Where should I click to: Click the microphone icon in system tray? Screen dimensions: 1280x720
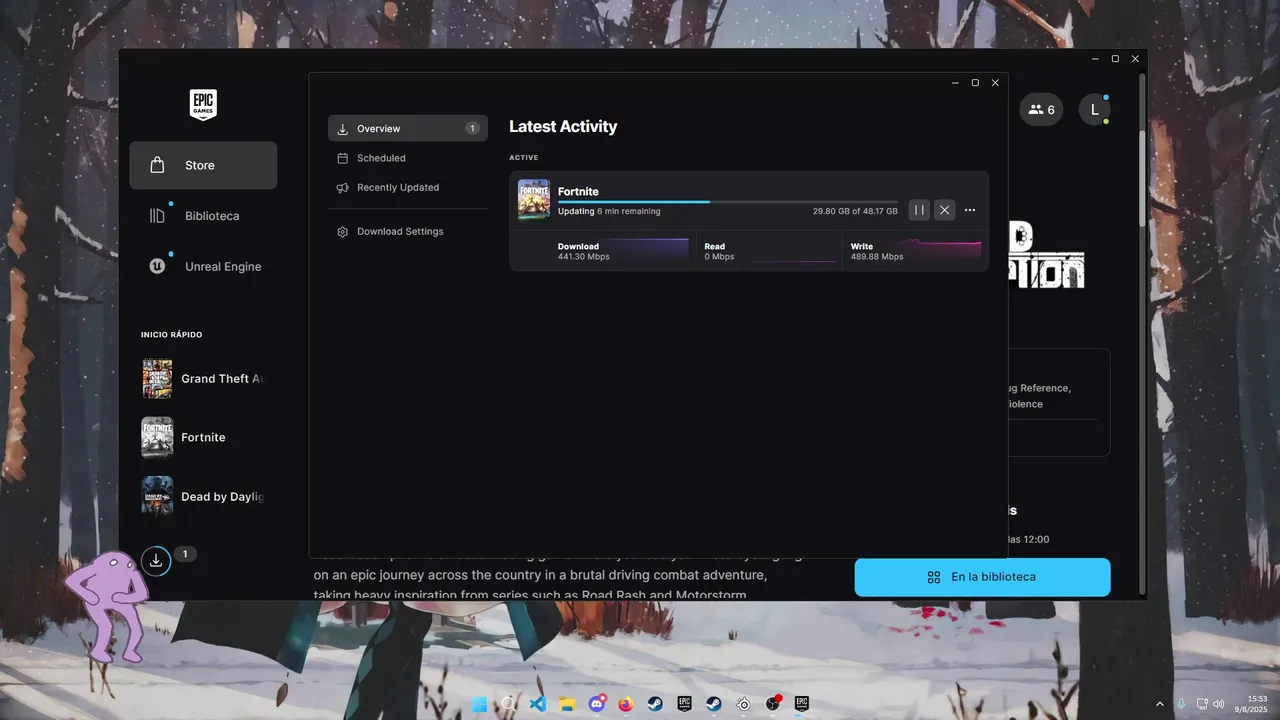pos(1182,704)
